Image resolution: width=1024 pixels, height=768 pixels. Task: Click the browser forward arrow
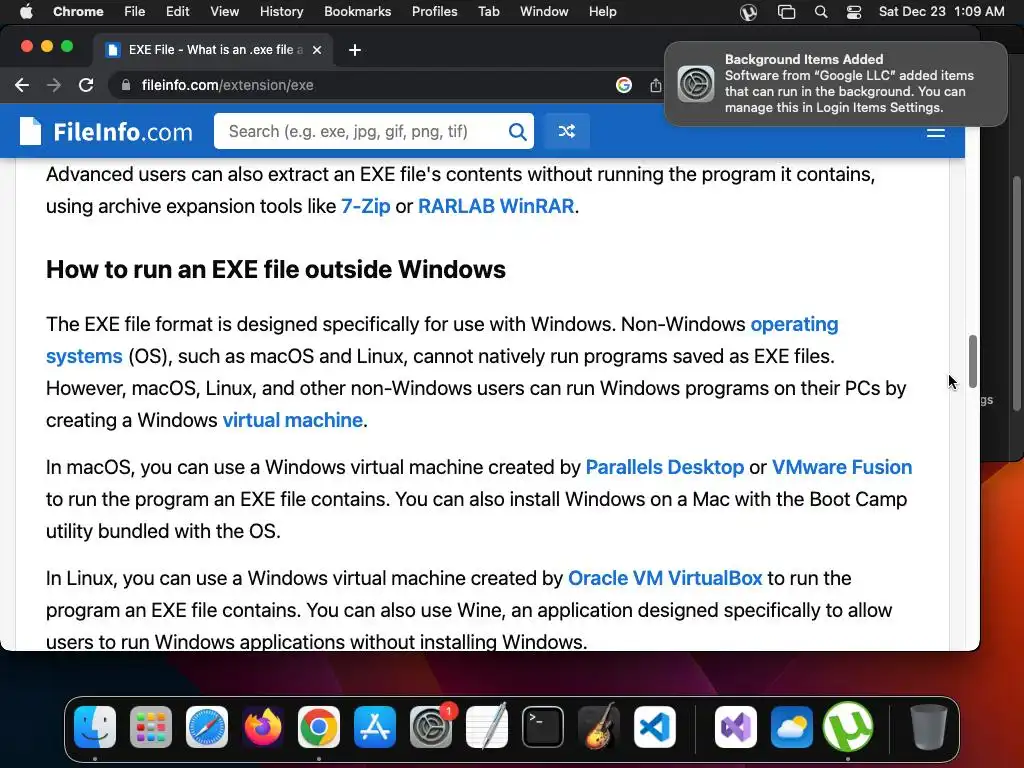tap(54, 85)
